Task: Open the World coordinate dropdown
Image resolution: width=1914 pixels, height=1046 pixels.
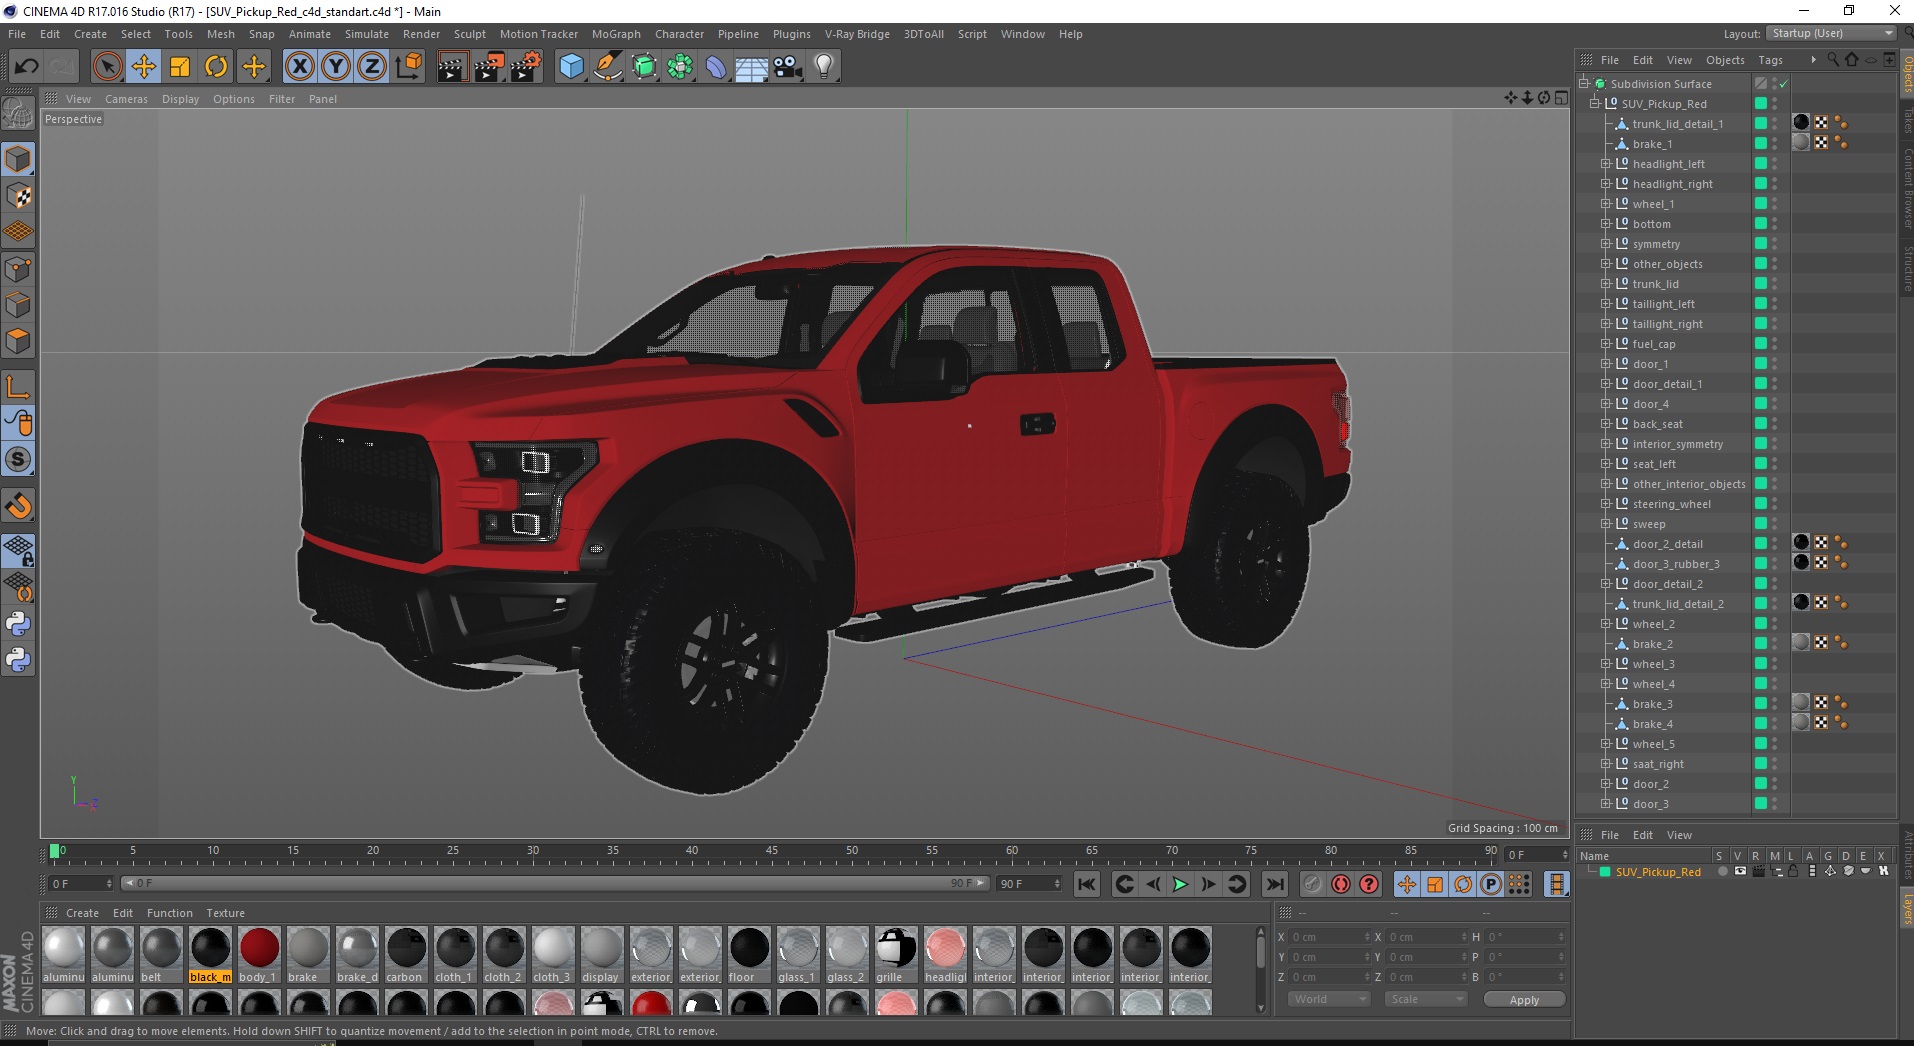Action: coord(1328,999)
